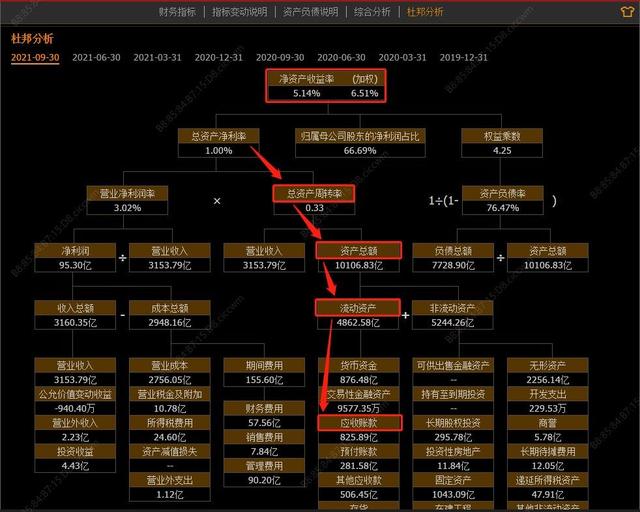Viewport: 640px width, 512px height.
Task: Select the 2021-06-30 report period
Action: point(96,58)
